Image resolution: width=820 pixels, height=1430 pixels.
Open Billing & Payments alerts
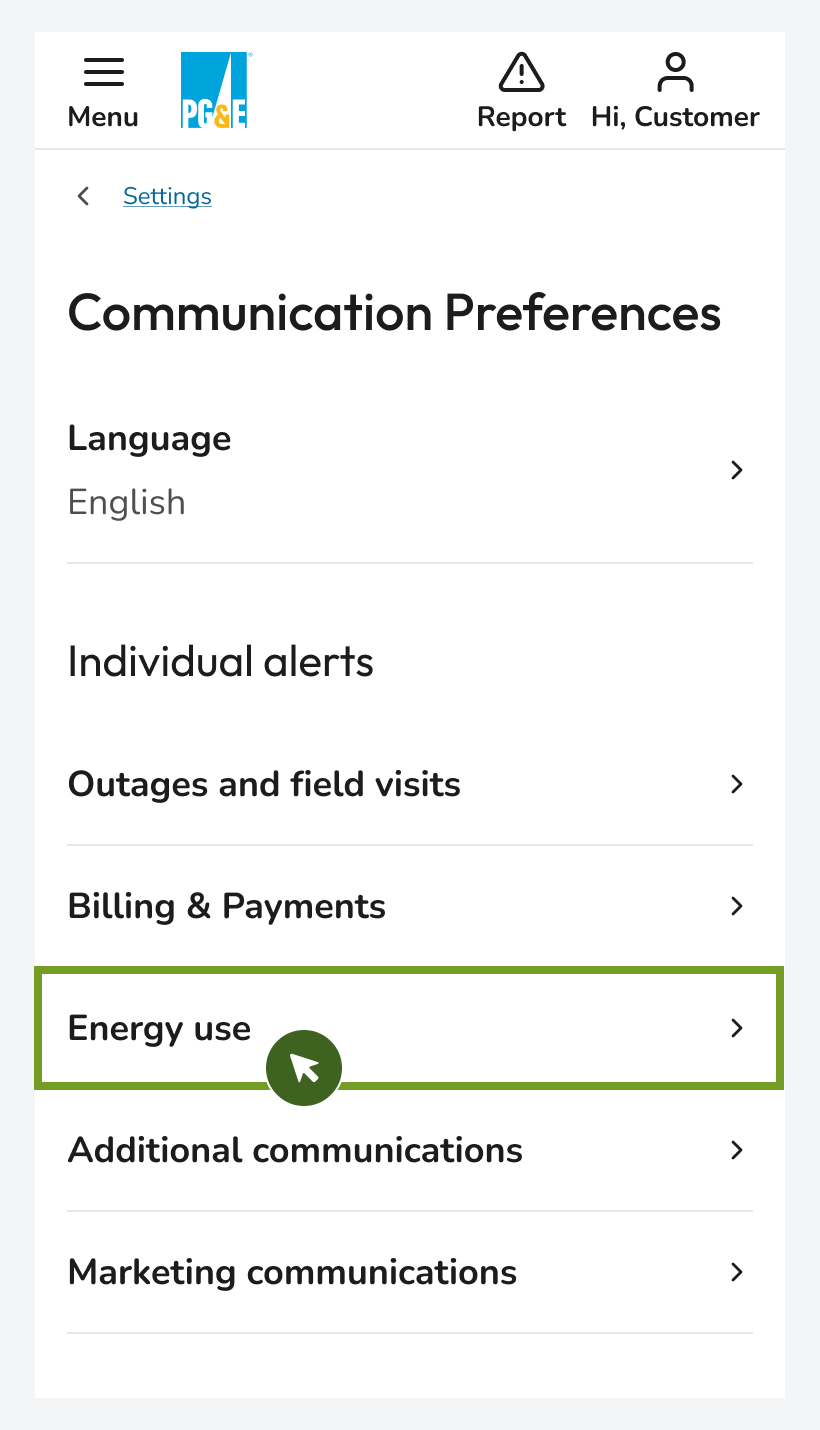pyautogui.click(x=227, y=906)
